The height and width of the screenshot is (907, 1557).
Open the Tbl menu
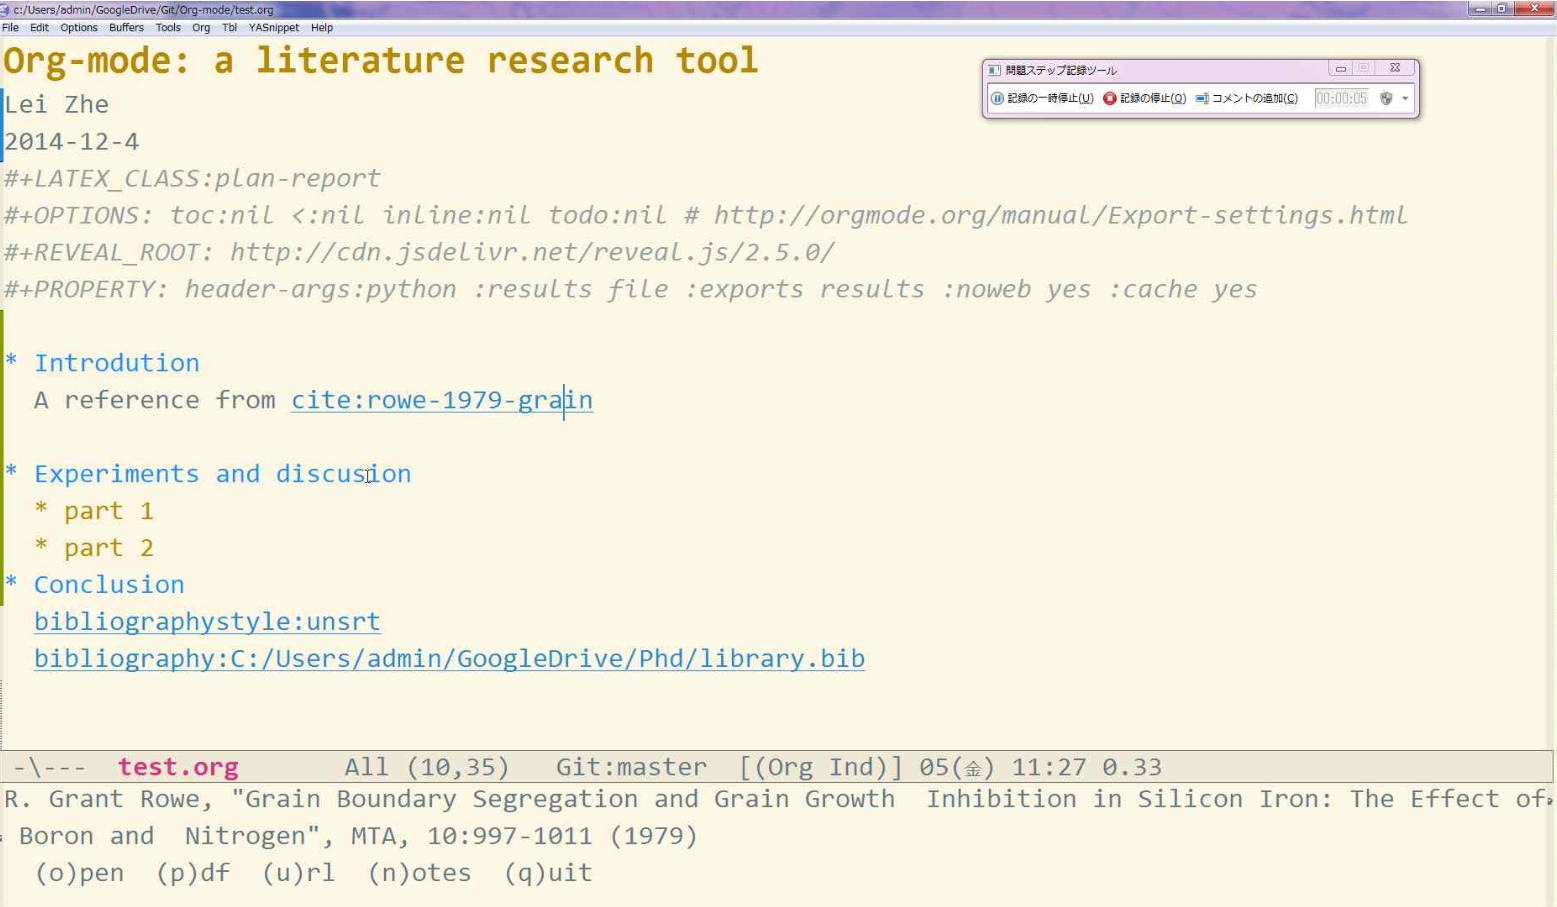click(229, 28)
